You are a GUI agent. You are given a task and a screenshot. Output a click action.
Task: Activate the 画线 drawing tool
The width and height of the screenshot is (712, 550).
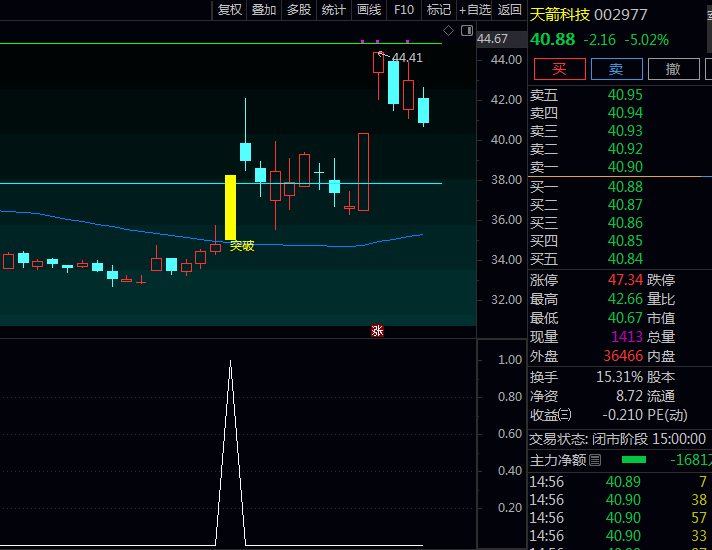click(x=369, y=10)
